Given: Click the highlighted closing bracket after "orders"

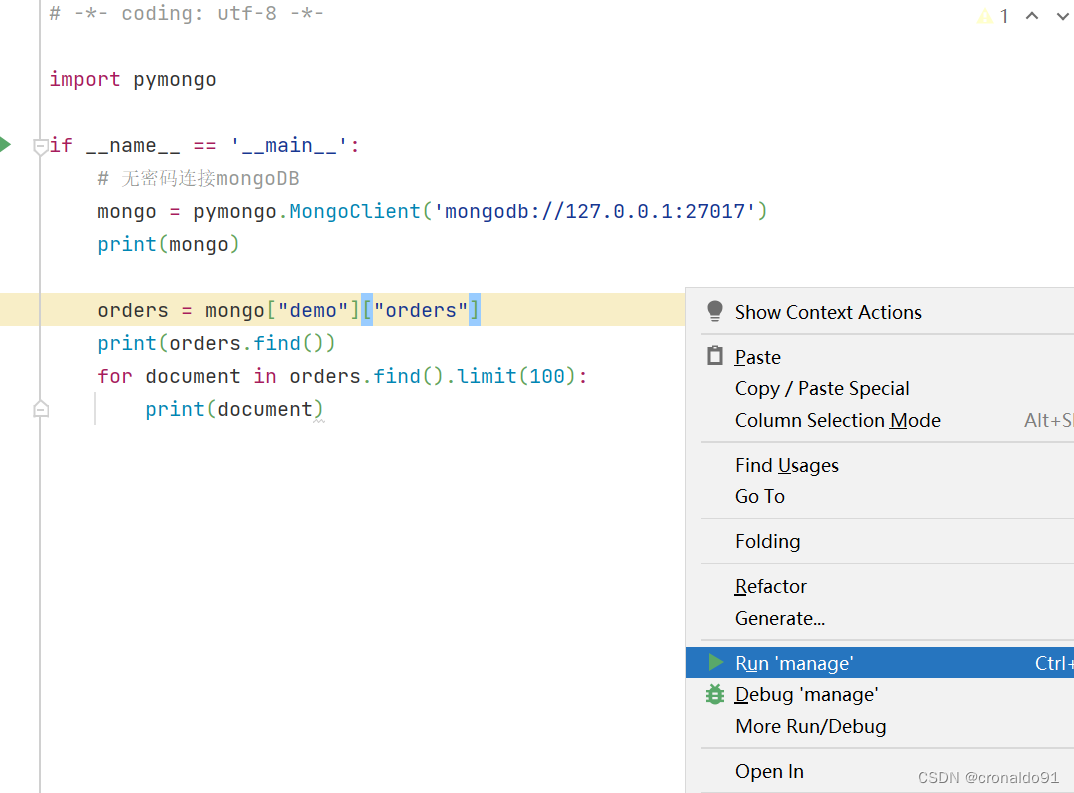Looking at the screenshot, I should point(475,310).
